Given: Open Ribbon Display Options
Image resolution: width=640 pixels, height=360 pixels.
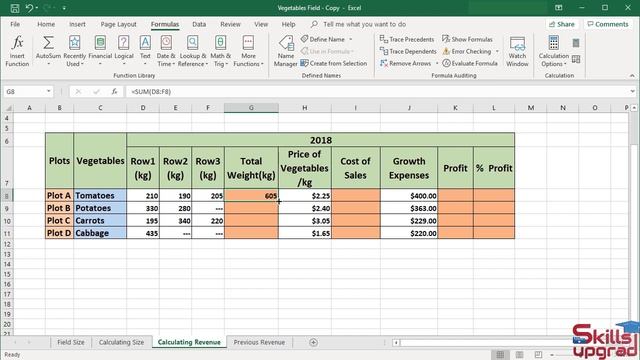Looking at the screenshot, I should 558,8.
